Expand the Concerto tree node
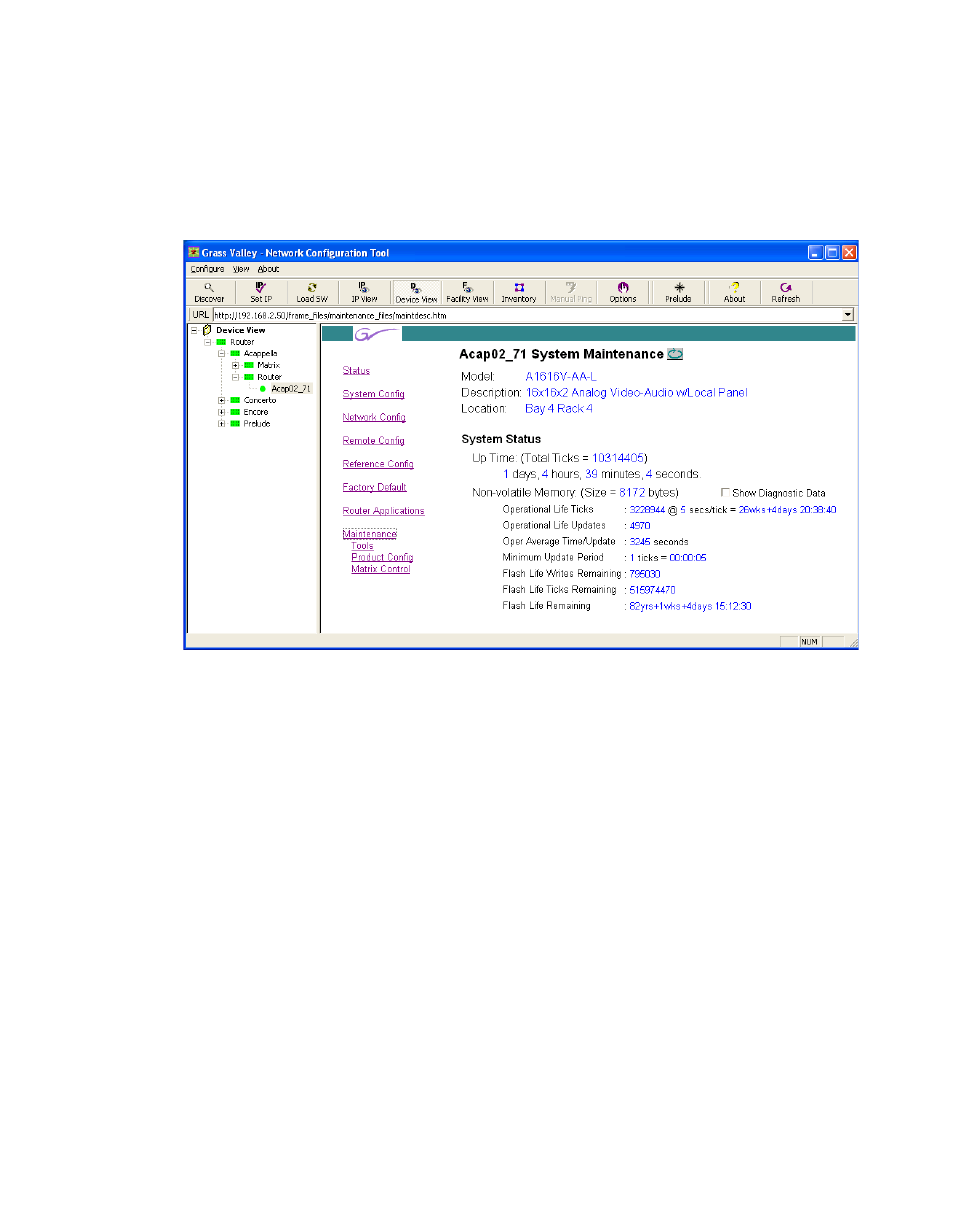The image size is (954, 1227). click(x=221, y=400)
